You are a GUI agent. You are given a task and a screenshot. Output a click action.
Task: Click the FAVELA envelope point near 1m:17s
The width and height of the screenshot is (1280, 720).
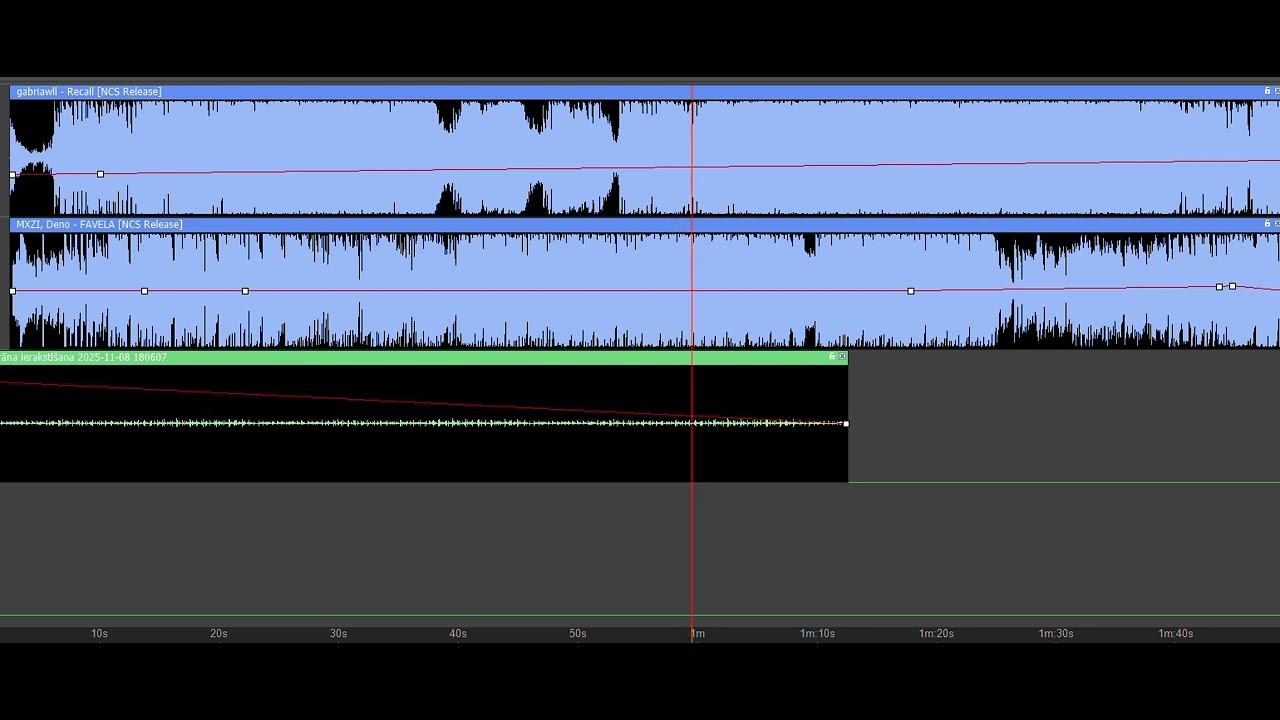coord(910,291)
